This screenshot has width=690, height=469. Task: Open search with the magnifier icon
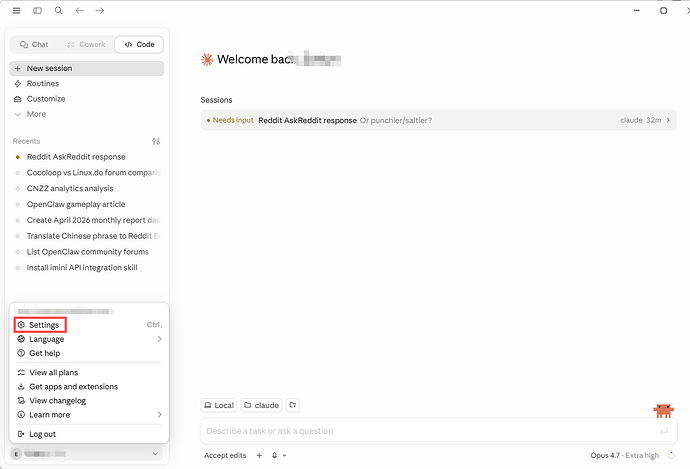(59, 11)
